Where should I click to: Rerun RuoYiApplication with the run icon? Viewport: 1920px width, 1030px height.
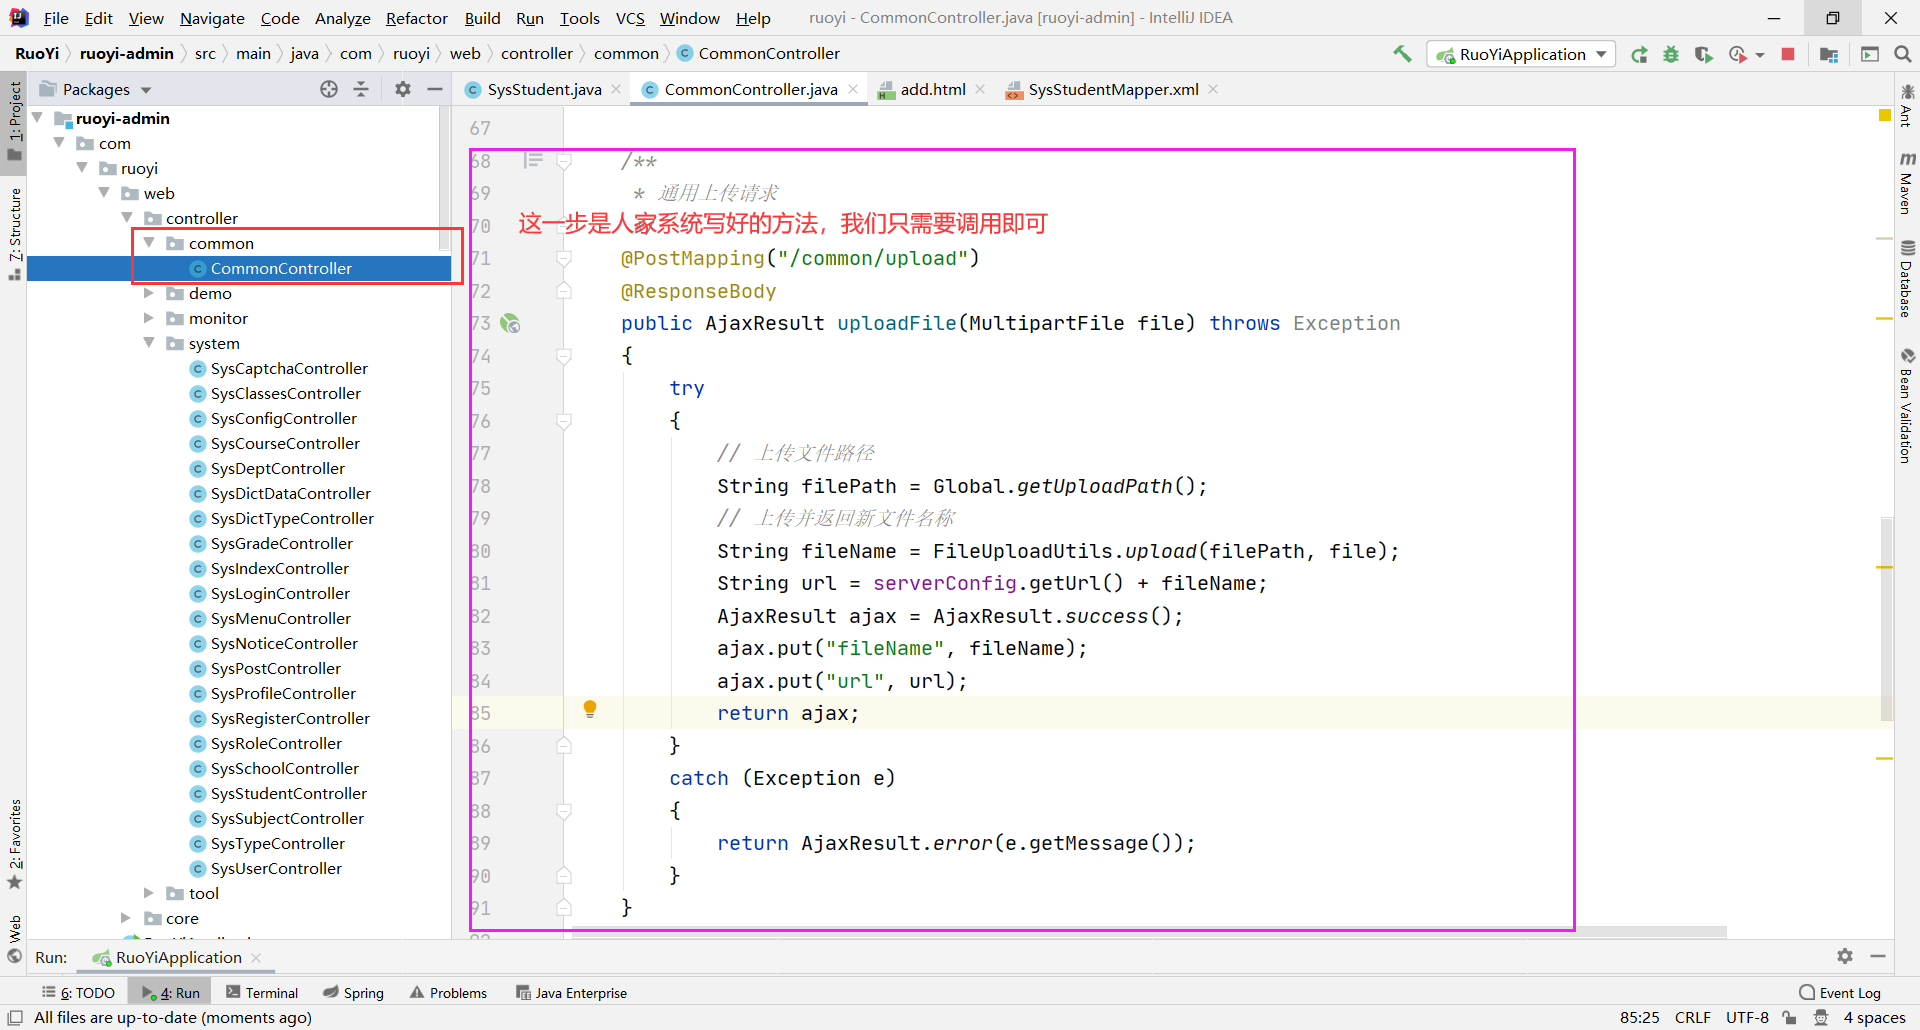[1639, 54]
